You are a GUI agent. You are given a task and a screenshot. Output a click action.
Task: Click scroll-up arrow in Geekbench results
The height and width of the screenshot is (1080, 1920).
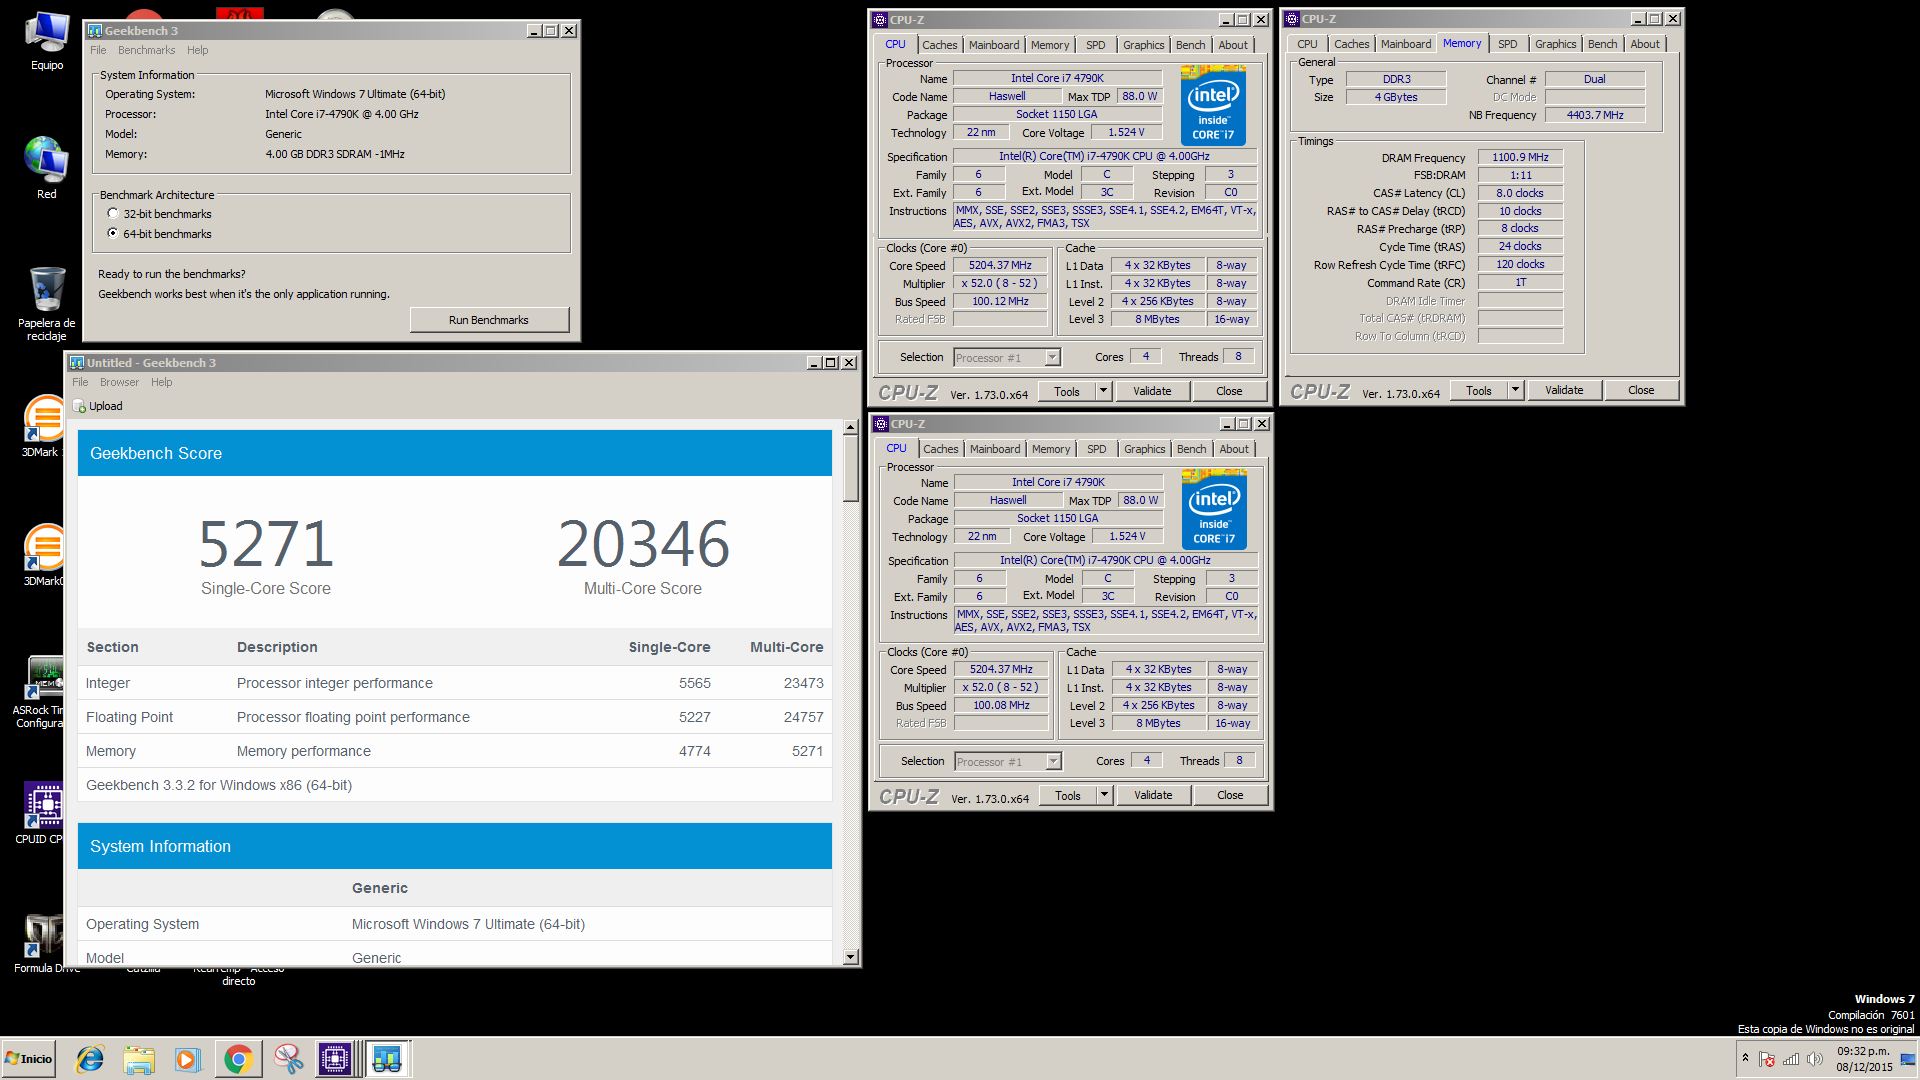851,427
